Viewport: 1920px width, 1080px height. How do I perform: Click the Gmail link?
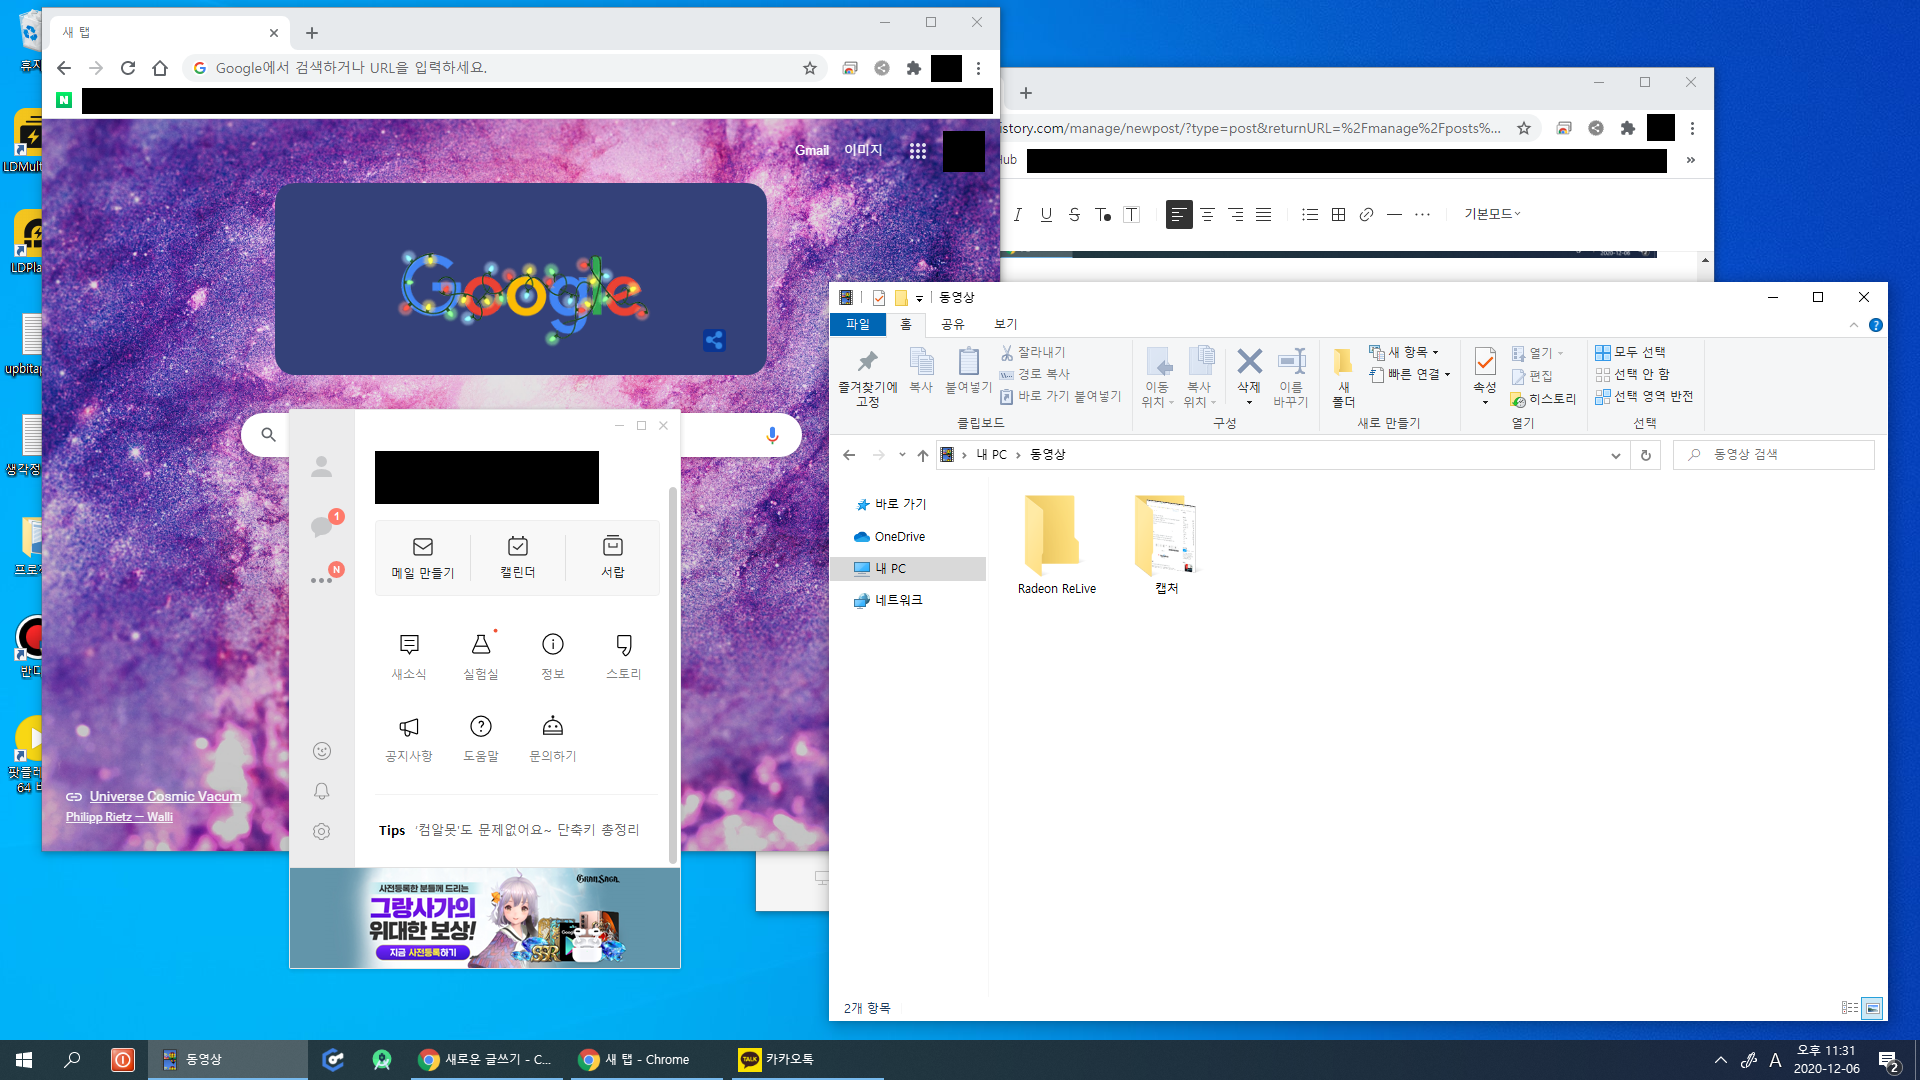click(811, 150)
